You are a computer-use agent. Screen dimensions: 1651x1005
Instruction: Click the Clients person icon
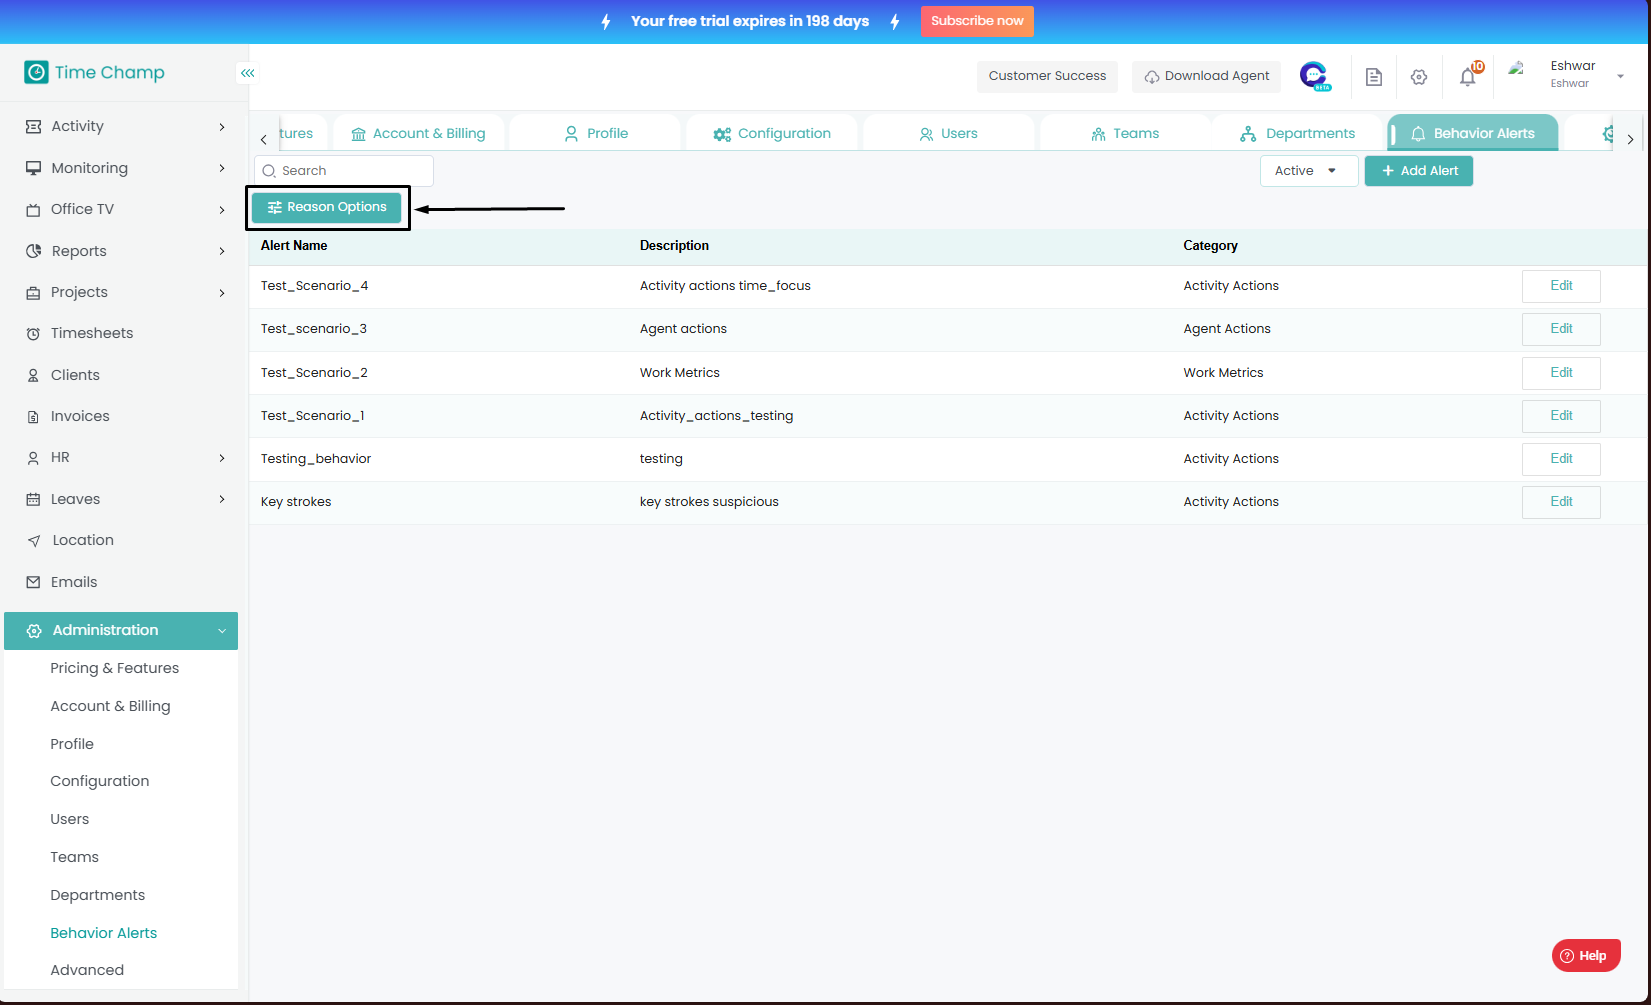[x=33, y=375]
